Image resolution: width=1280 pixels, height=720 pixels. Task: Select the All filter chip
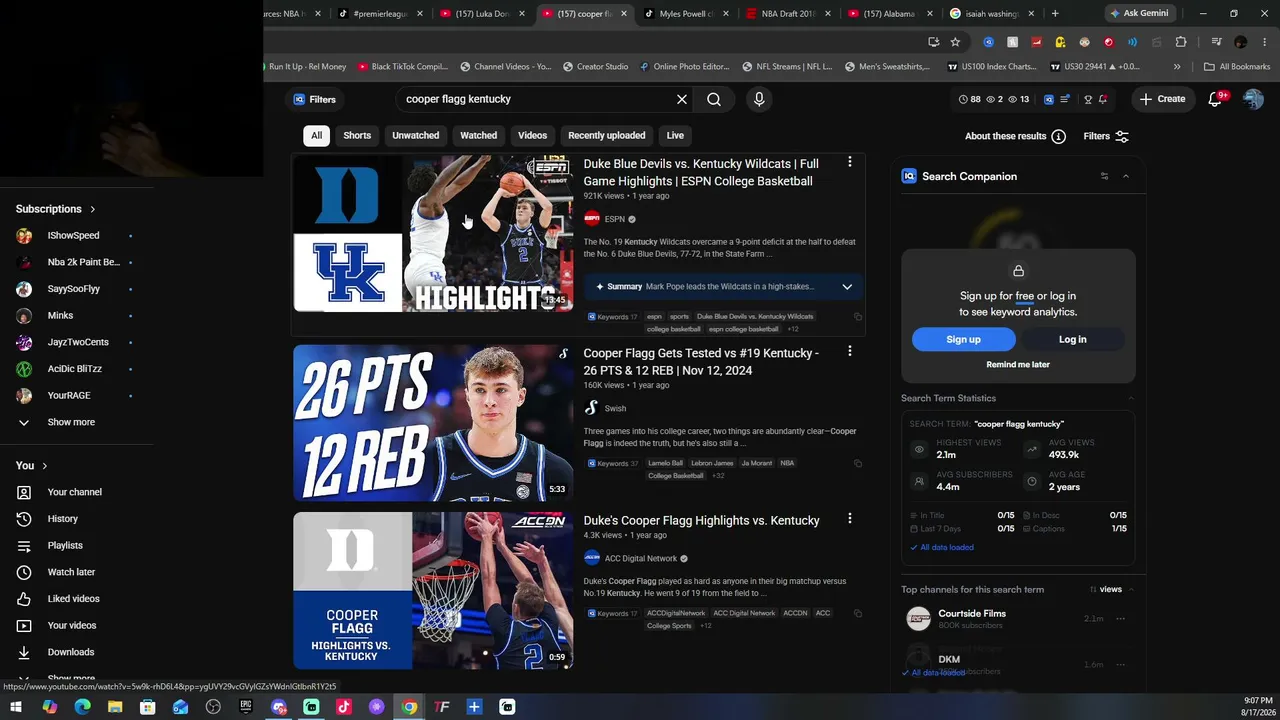(316, 135)
